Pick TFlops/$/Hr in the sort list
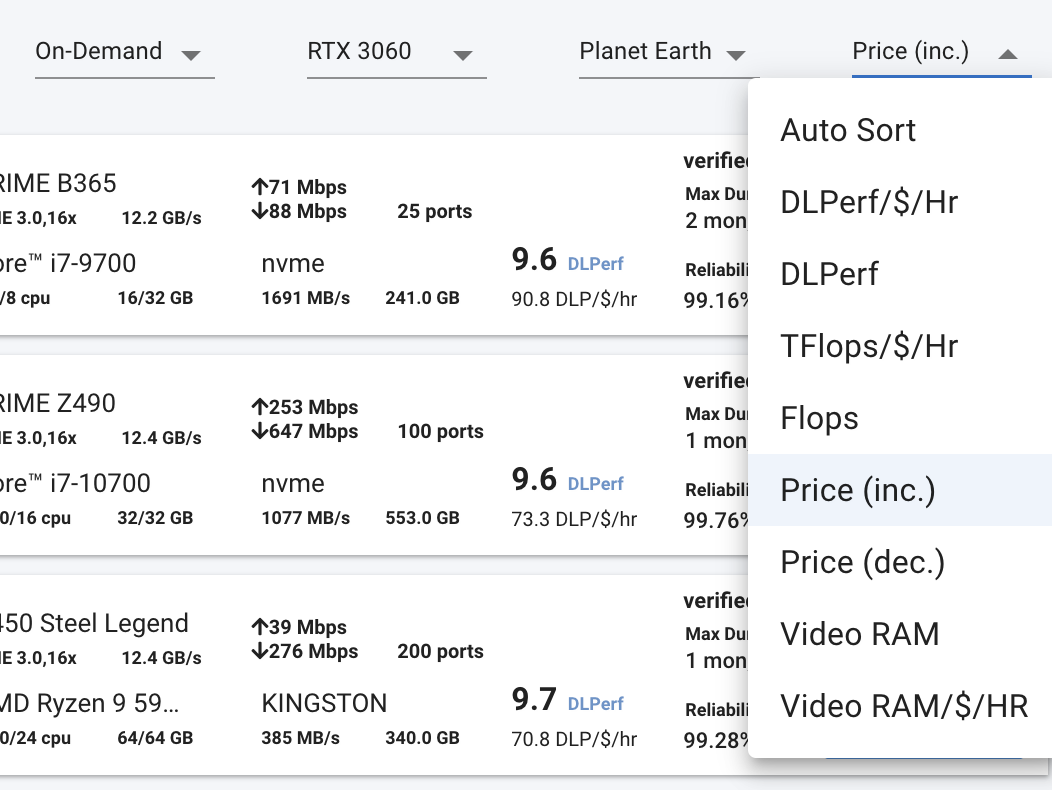 (869, 346)
